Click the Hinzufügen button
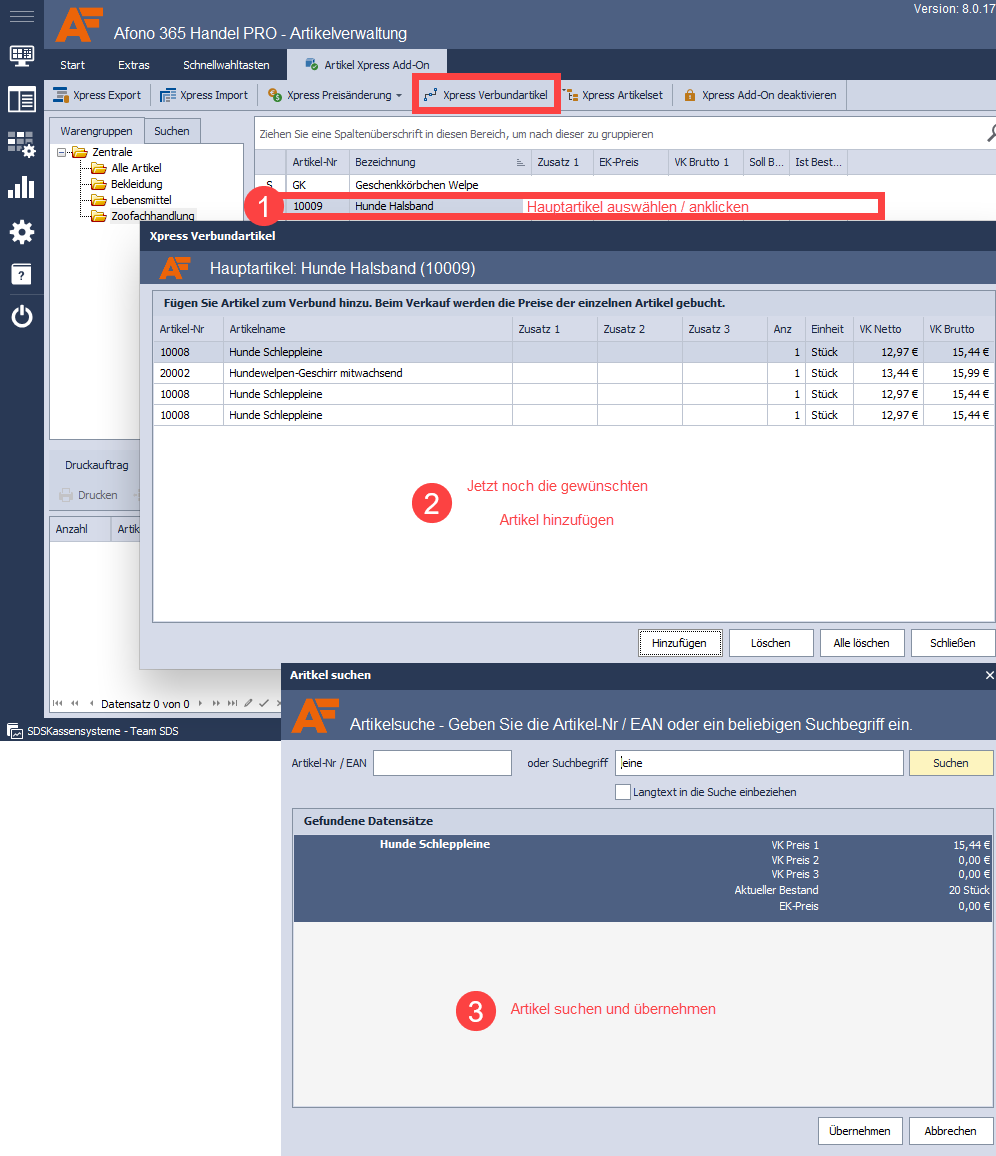 coord(679,643)
